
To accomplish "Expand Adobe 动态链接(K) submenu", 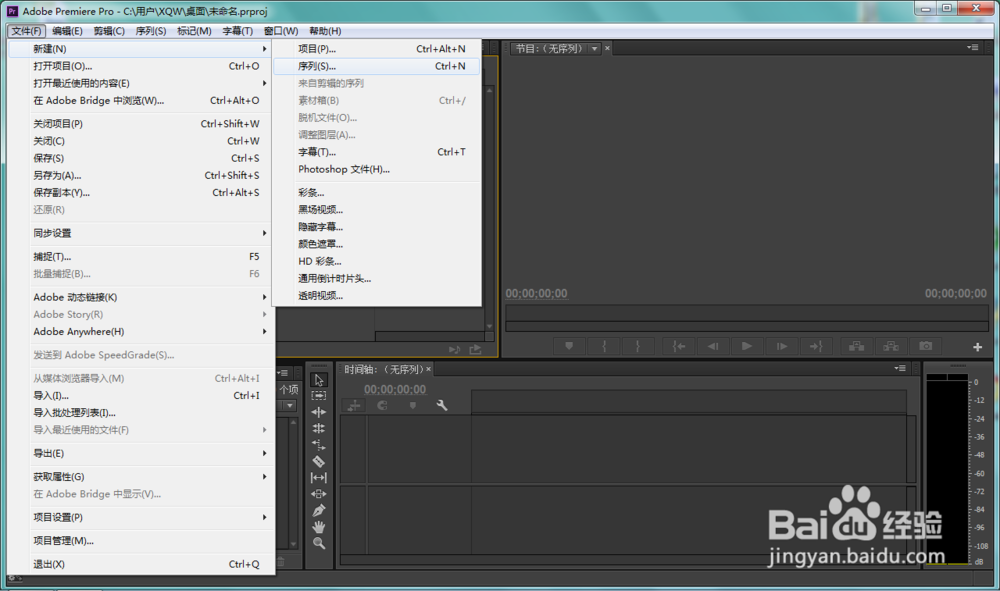I will click(140, 297).
